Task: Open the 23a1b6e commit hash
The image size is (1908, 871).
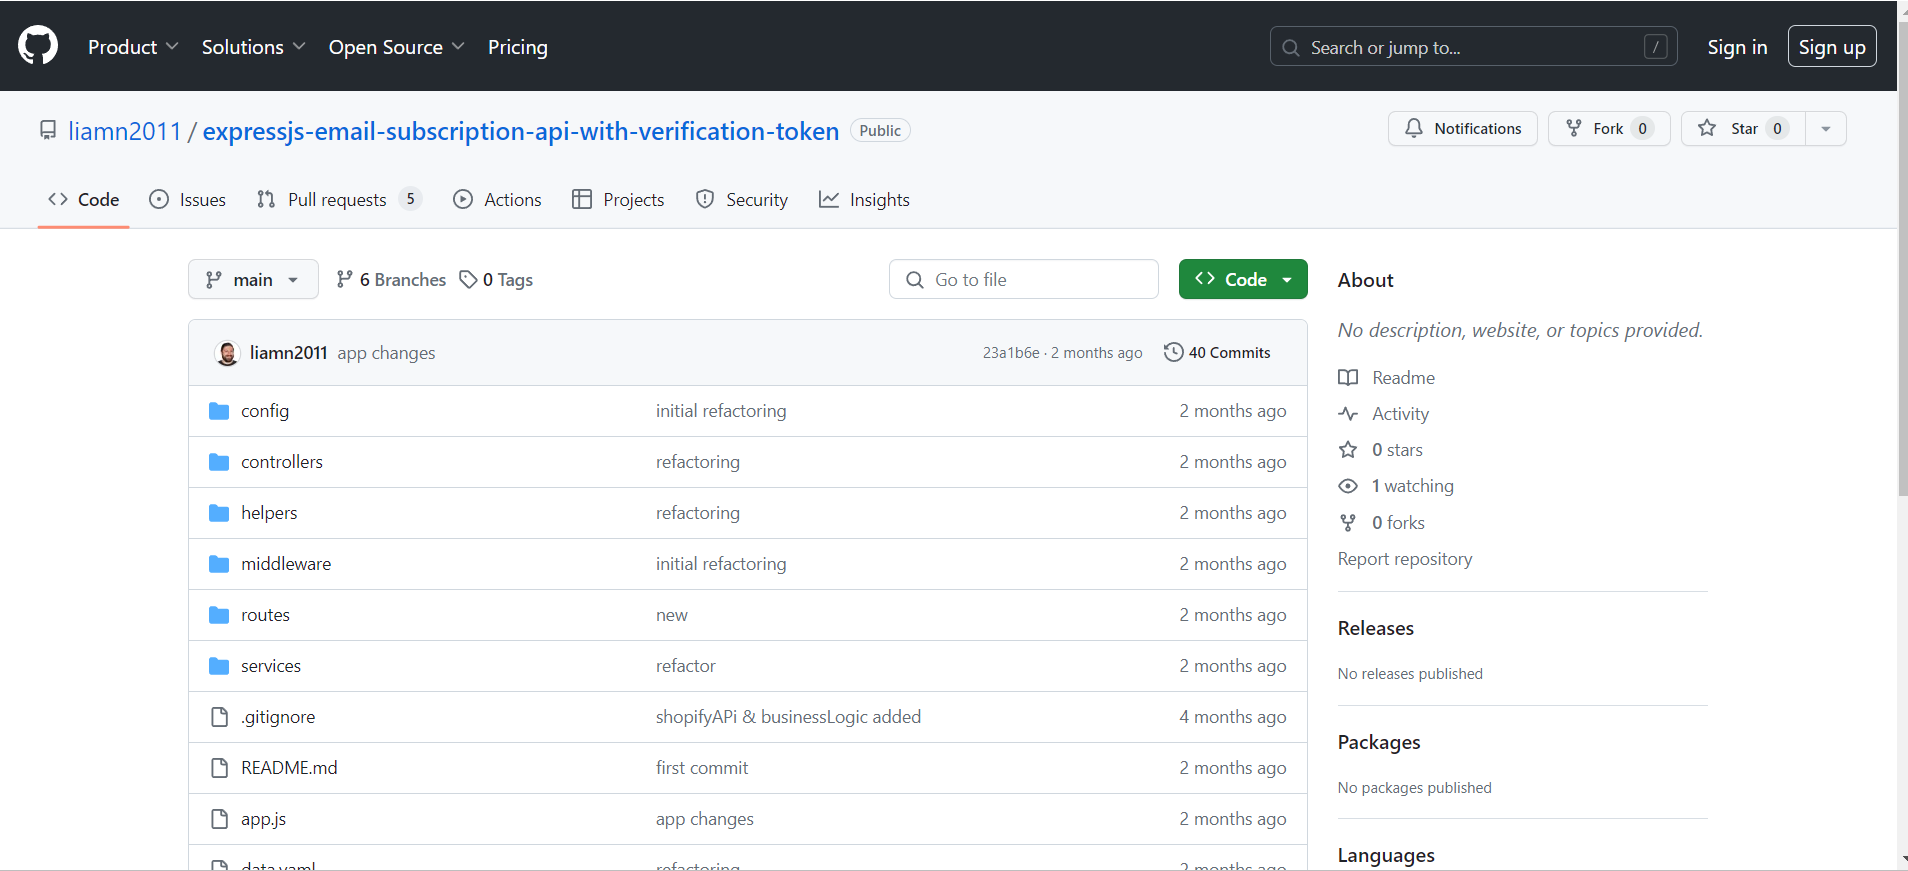Action: tap(1011, 353)
